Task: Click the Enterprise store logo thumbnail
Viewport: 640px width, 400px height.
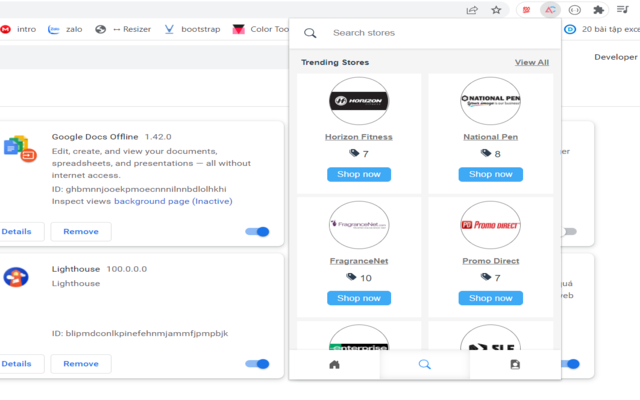Action: click(x=359, y=338)
